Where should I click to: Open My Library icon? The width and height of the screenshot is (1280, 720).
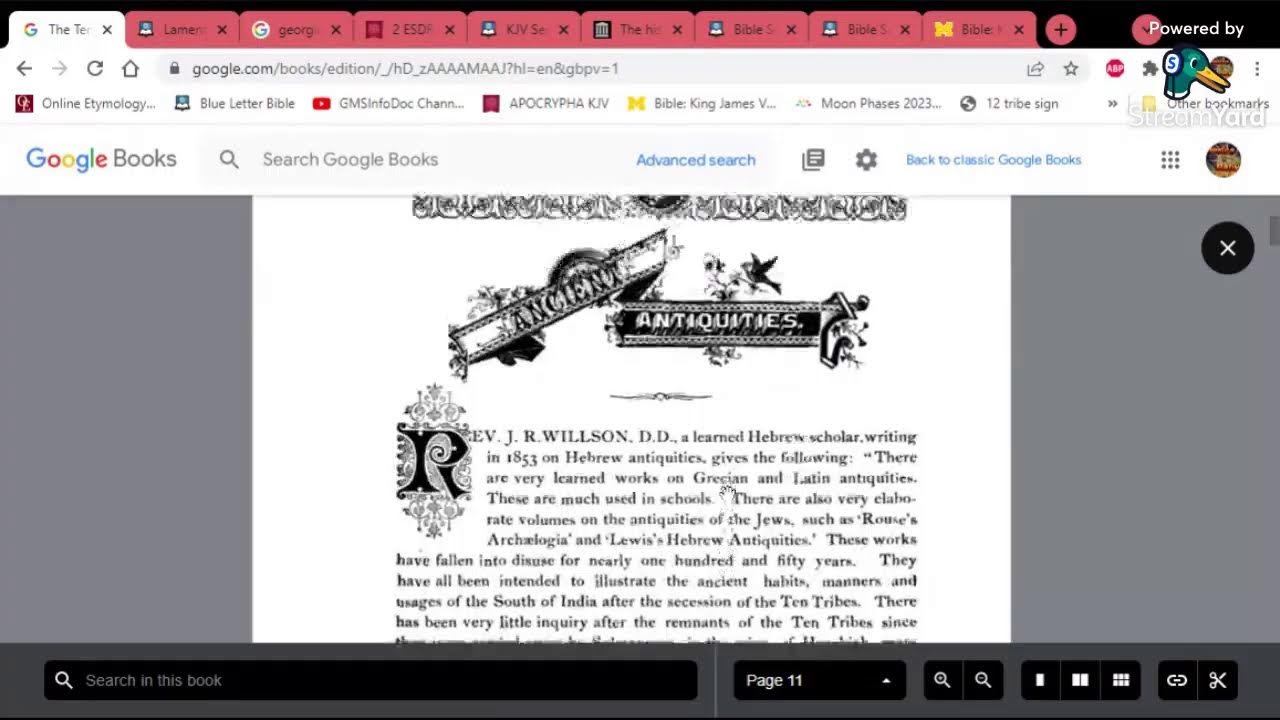click(x=813, y=160)
